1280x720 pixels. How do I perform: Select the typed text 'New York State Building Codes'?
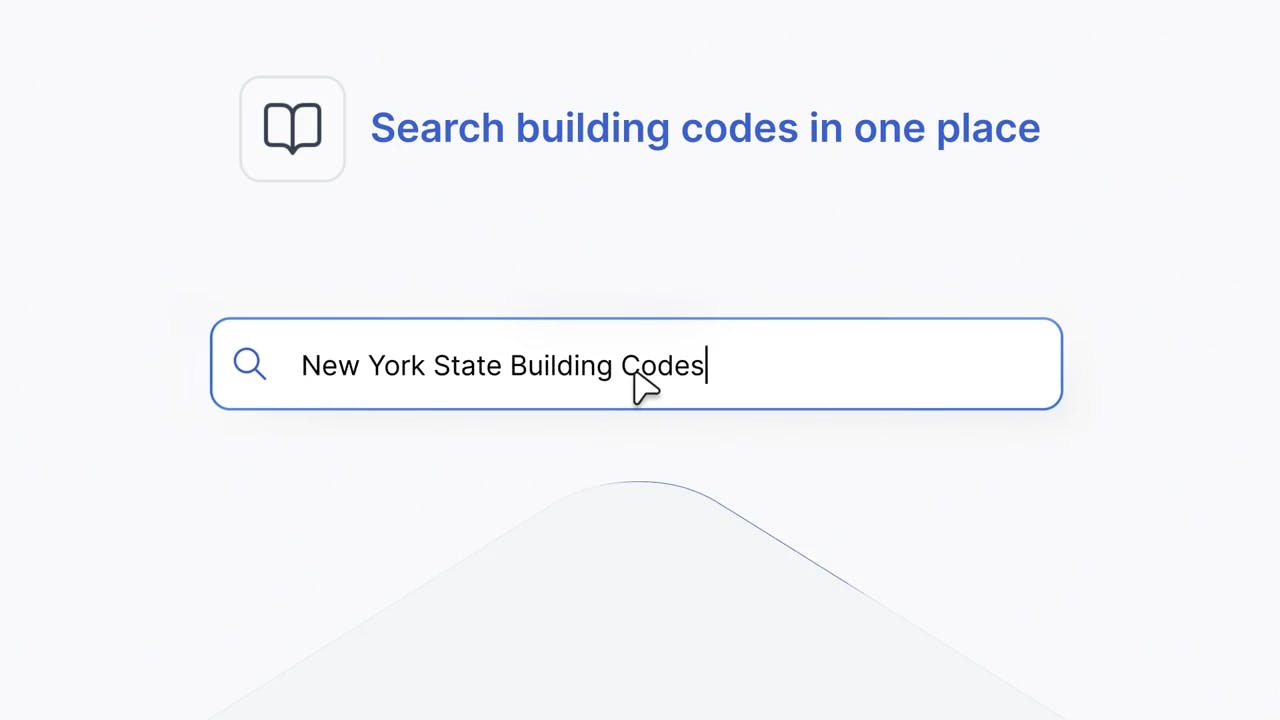point(503,366)
